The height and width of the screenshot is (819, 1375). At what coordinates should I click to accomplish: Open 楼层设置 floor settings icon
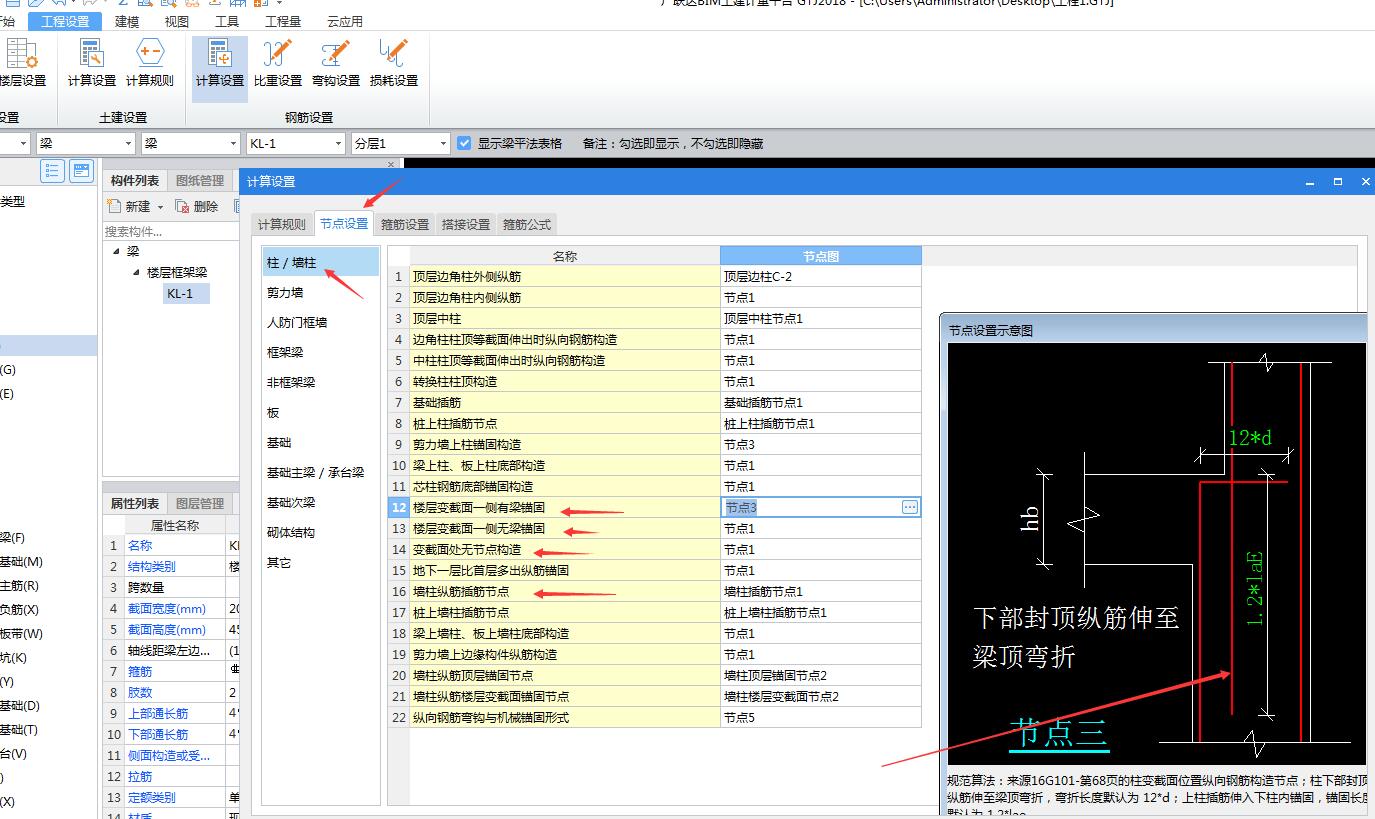20,65
